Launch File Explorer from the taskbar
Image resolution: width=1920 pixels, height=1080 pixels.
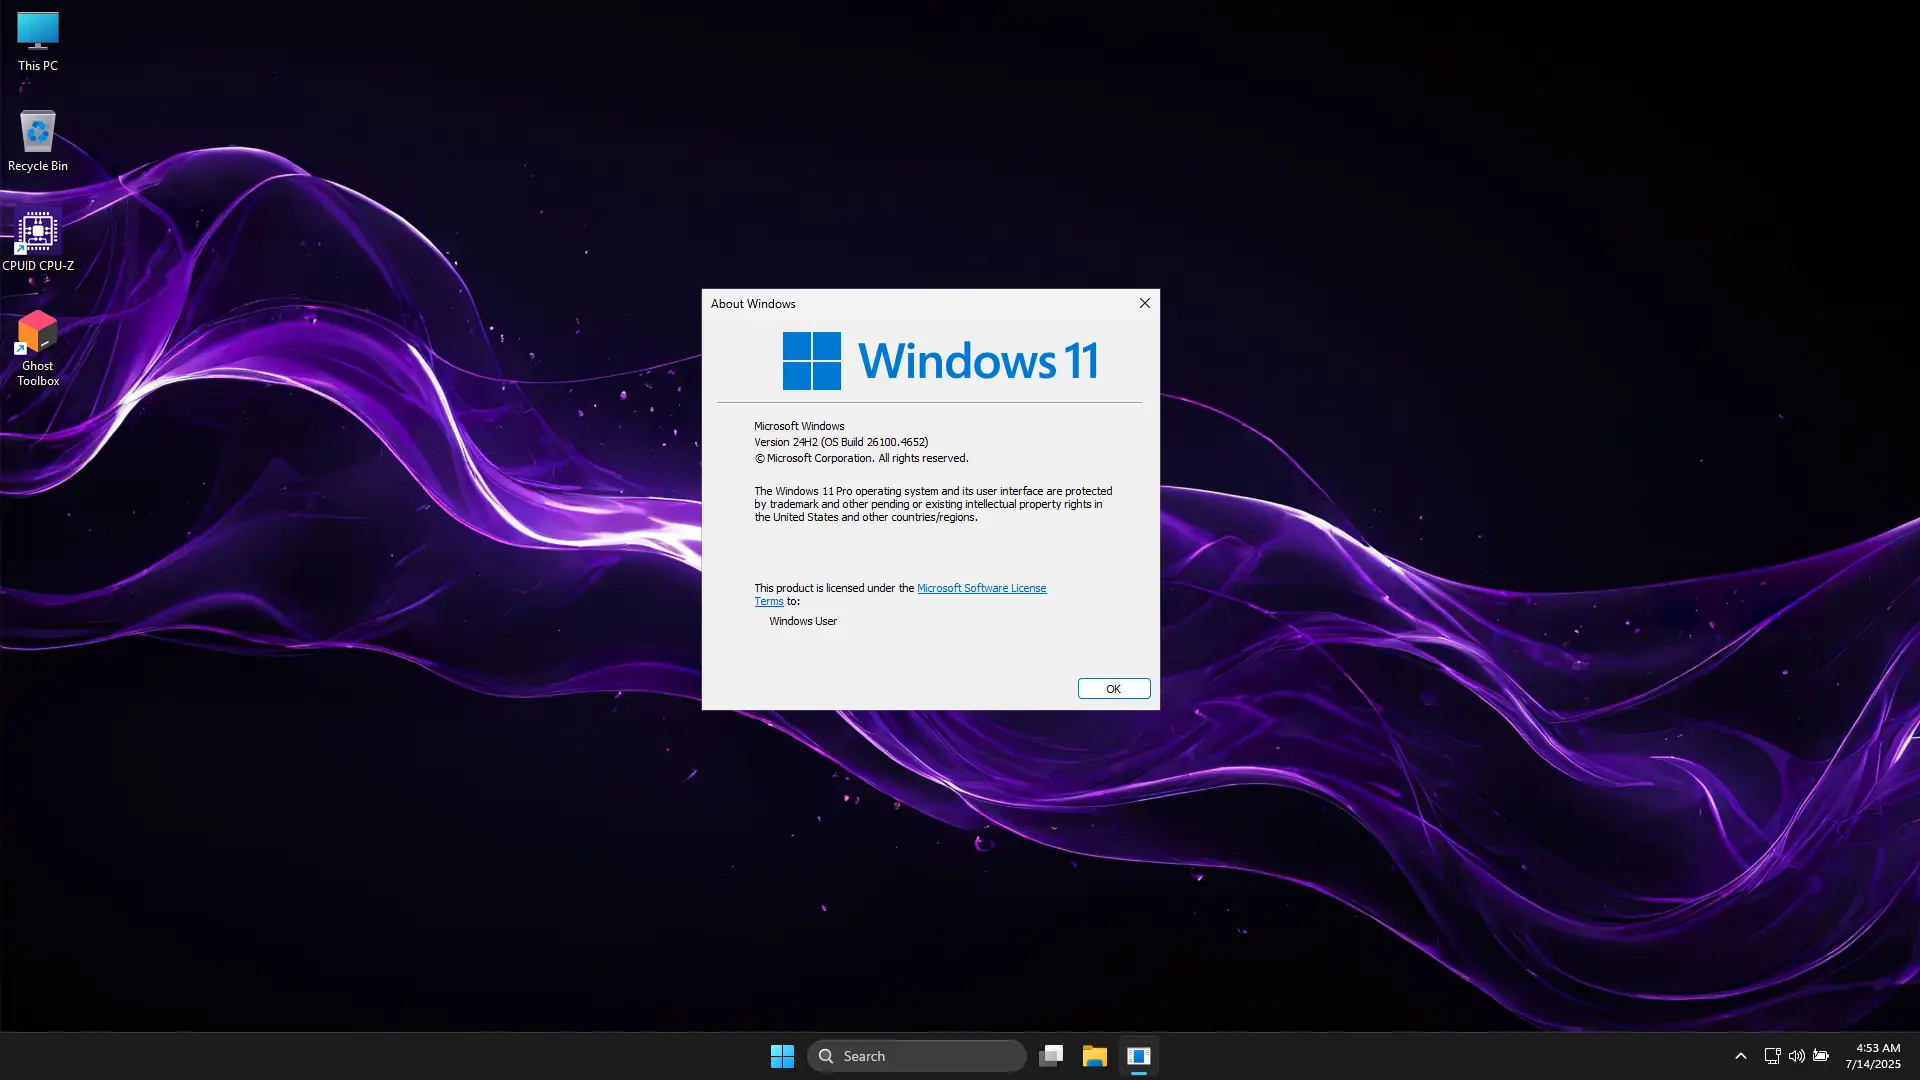[x=1095, y=1056]
